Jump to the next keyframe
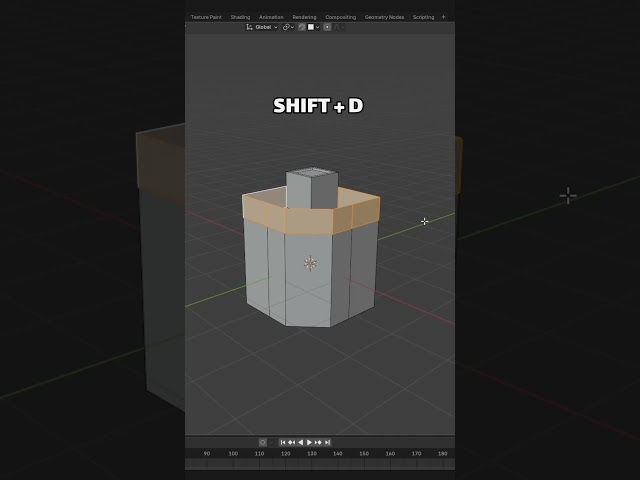The image size is (640, 480). click(318, 442)
